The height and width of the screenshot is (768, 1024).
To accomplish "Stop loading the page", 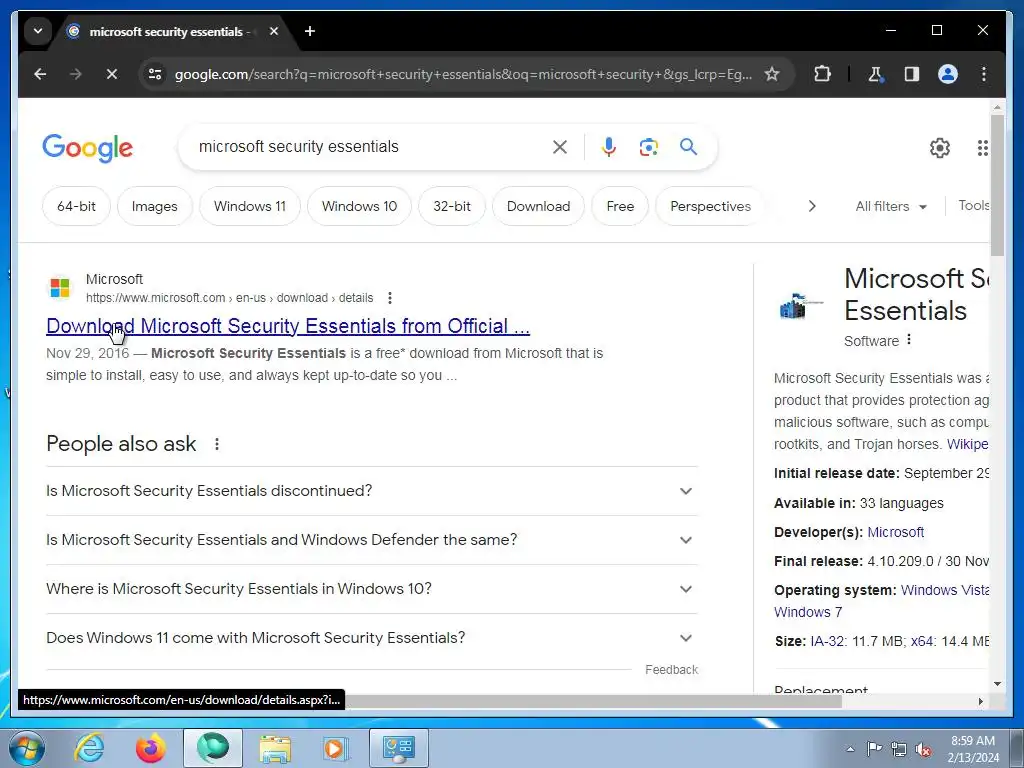I will point(112,74).
